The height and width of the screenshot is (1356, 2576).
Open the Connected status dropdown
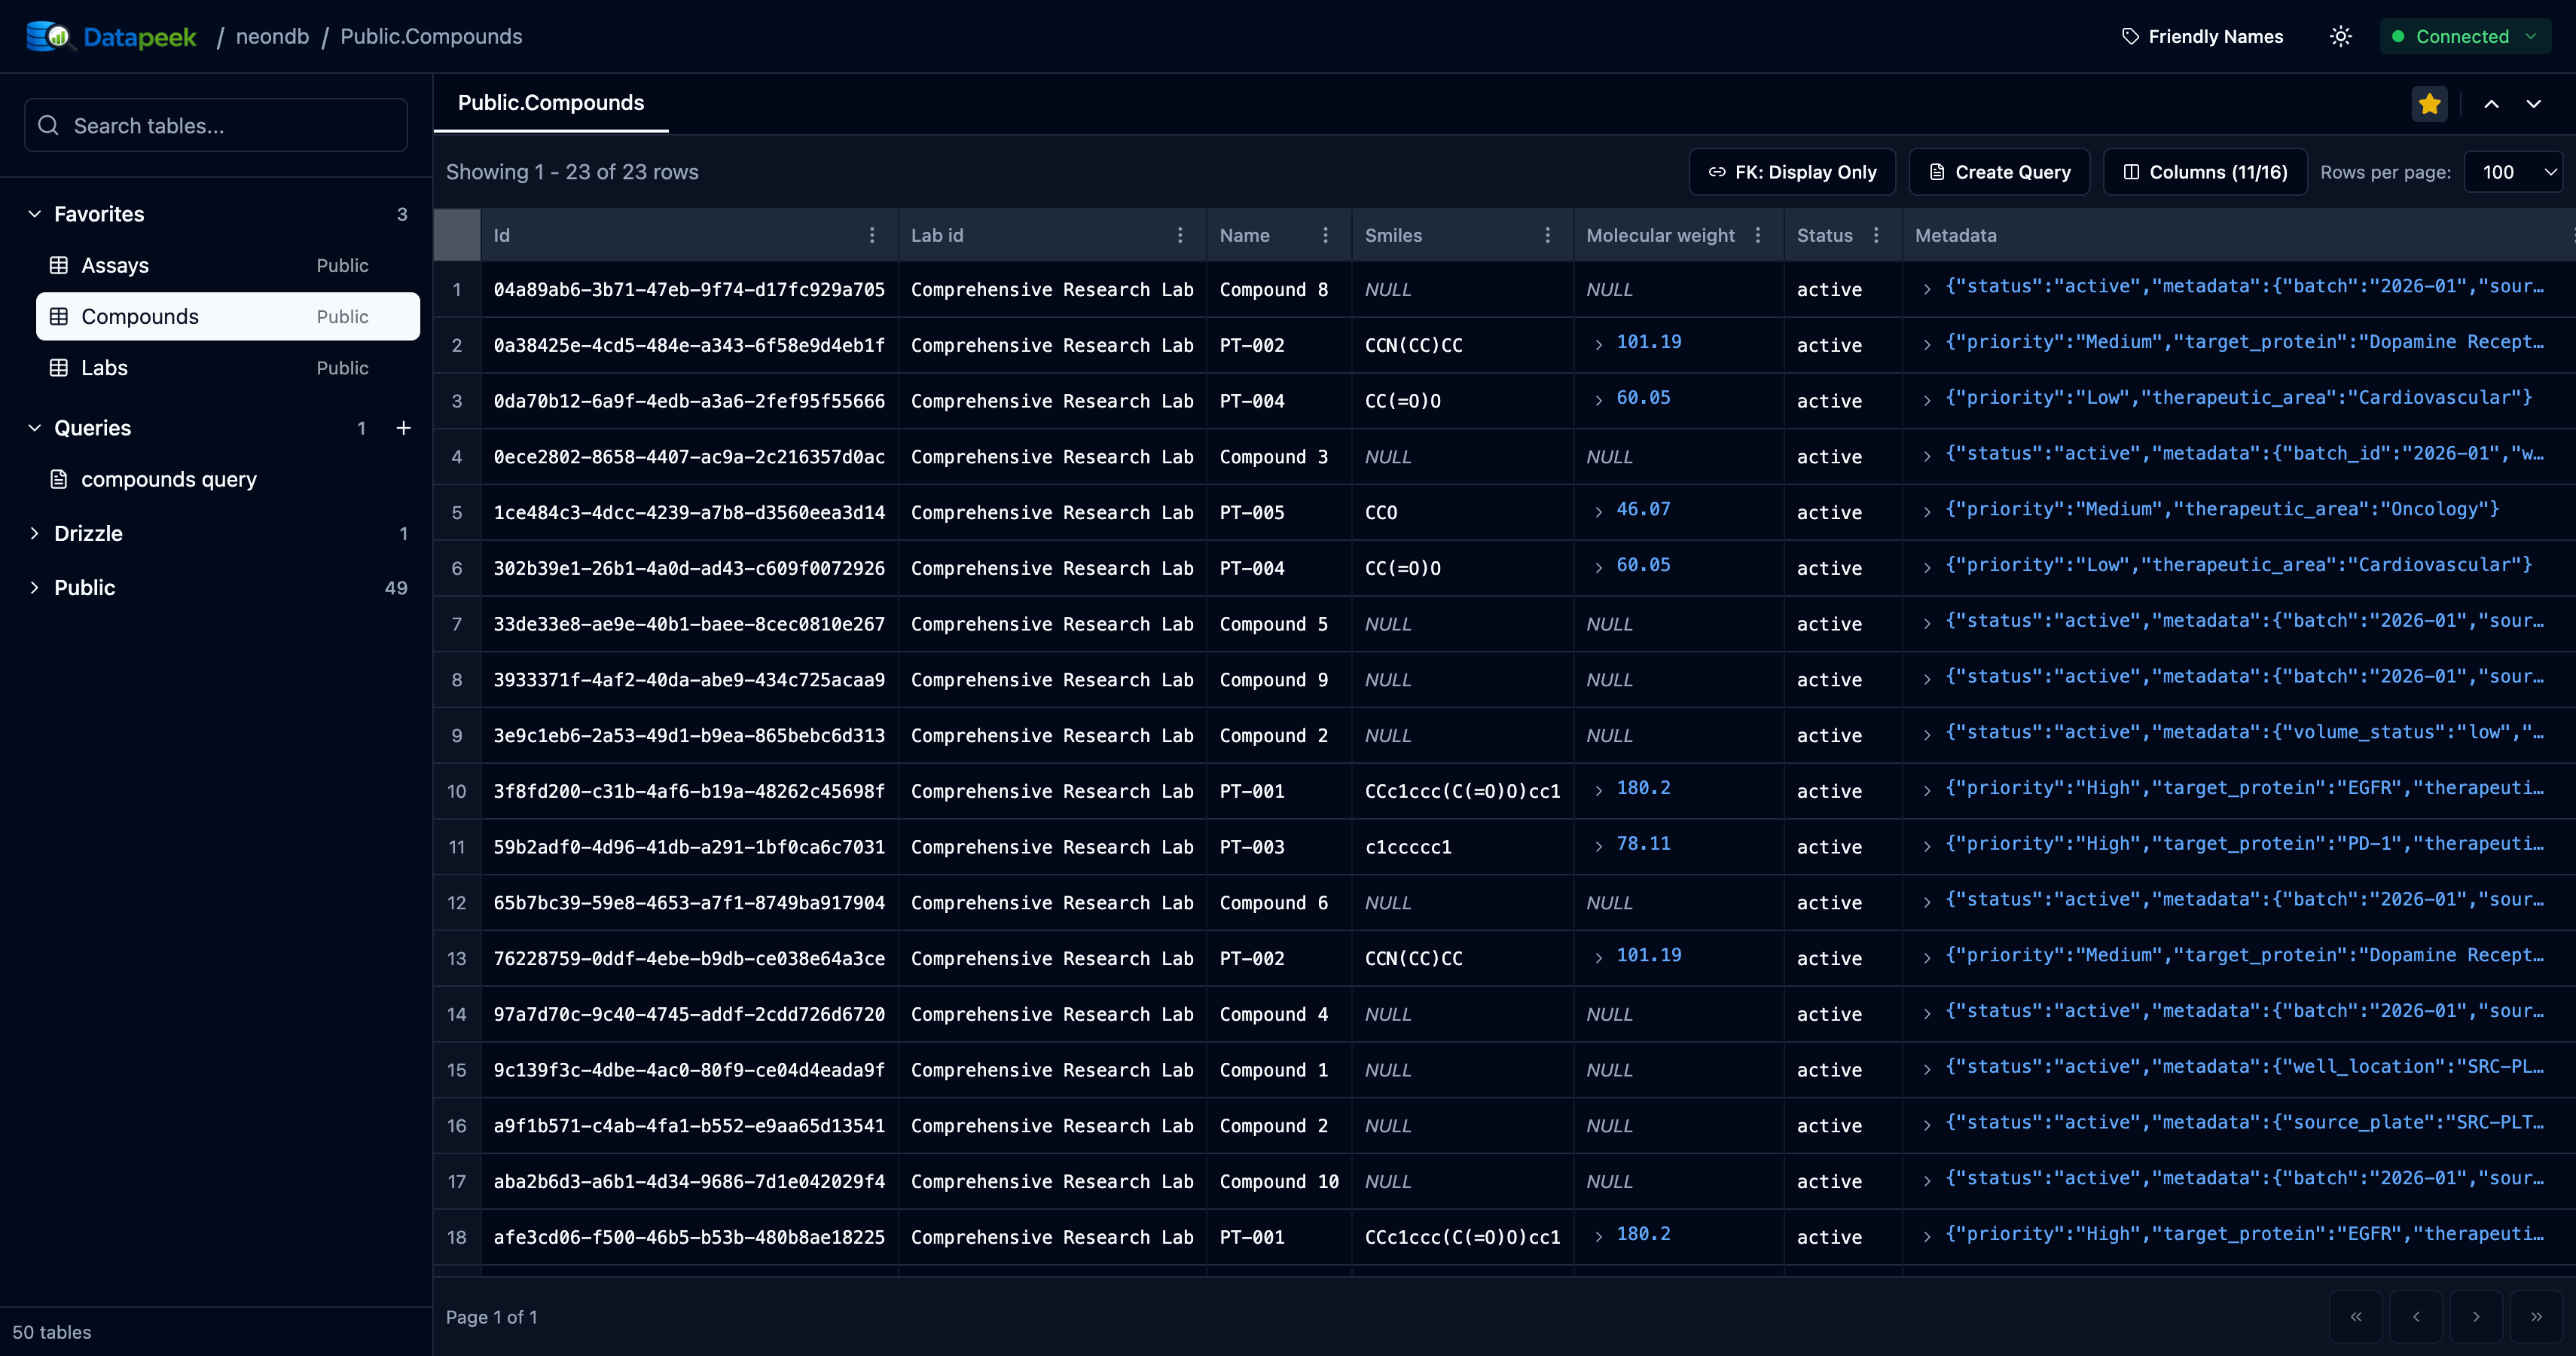[2465, 36]
